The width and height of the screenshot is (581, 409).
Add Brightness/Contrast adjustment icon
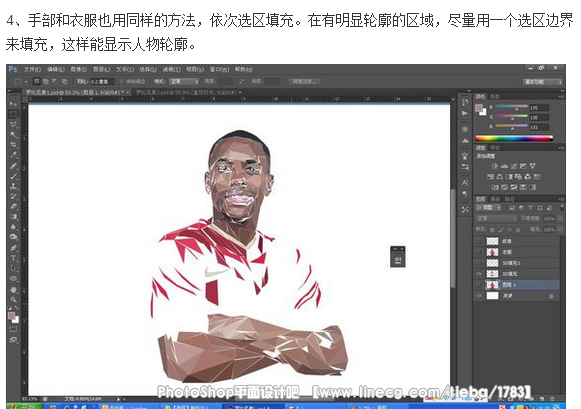[495, 166]
